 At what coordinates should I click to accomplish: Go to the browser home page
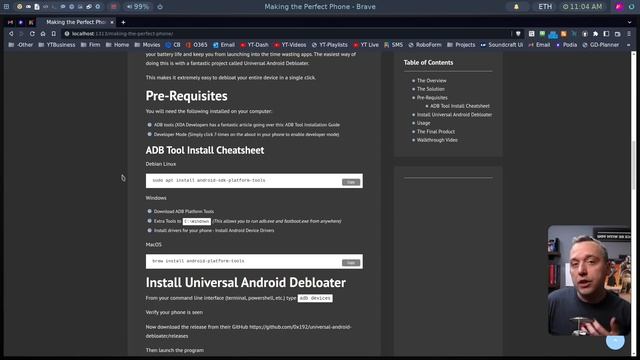[43, 34]
